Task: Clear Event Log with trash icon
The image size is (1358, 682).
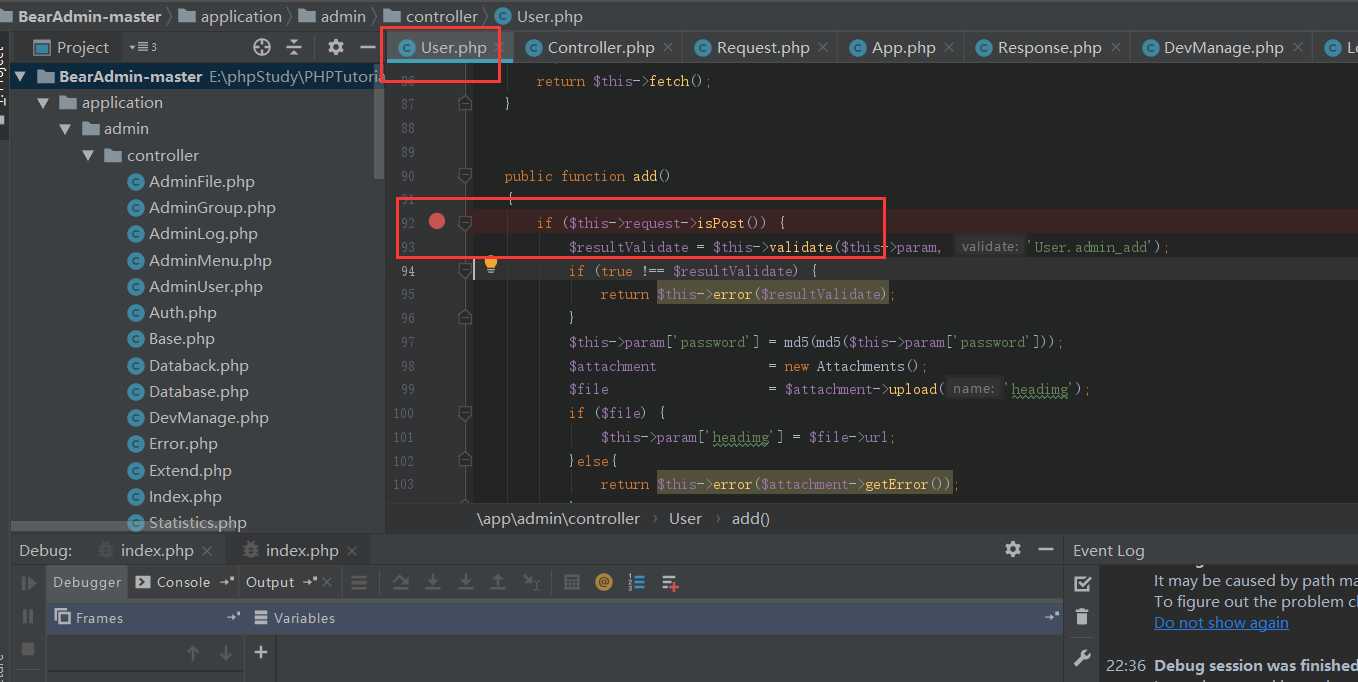Action: pyautogui.click(x=1082, y=617)
